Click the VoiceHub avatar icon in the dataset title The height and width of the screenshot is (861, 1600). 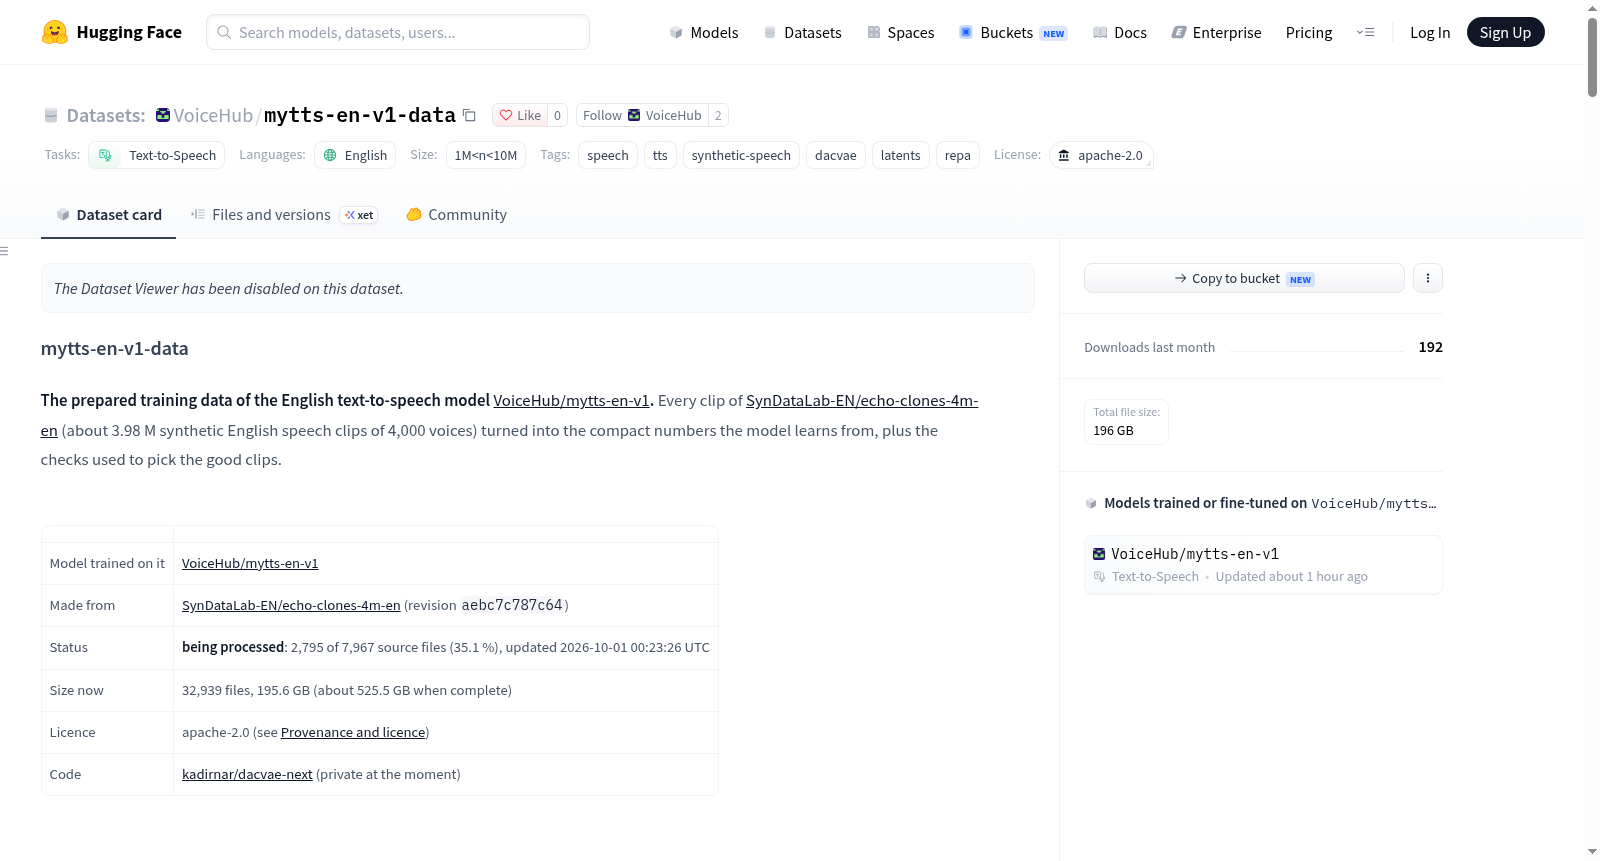pyautogui.click(x=163, y=115)
